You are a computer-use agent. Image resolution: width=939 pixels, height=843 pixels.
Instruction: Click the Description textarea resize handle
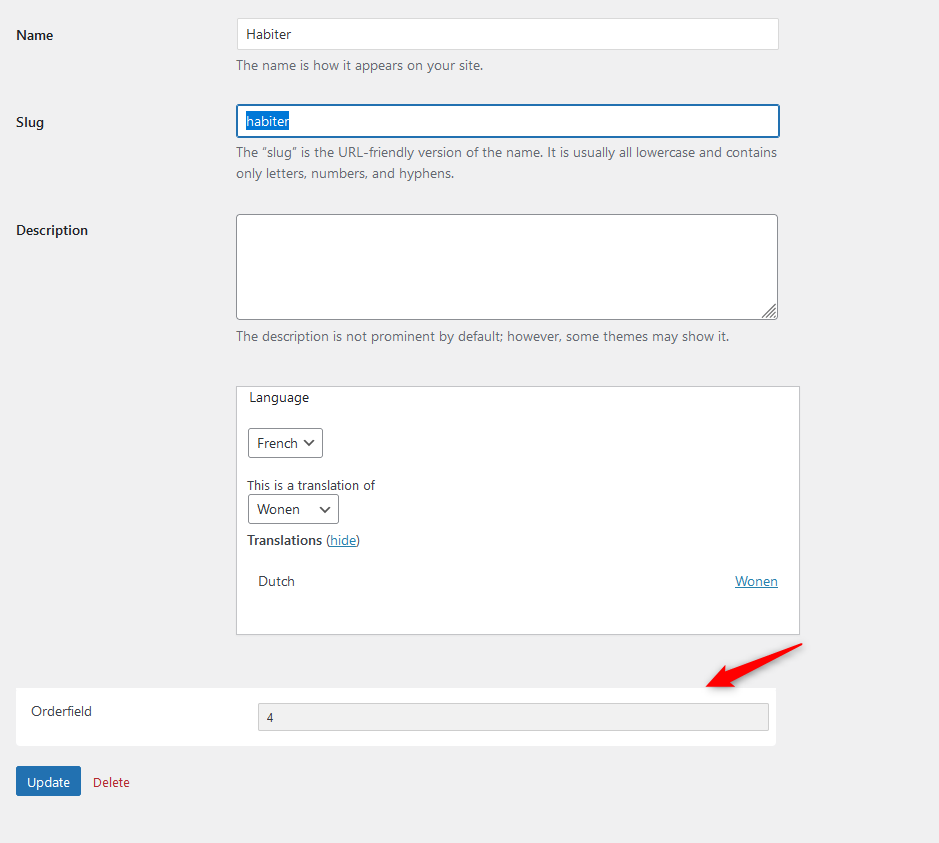coord(770,311)
